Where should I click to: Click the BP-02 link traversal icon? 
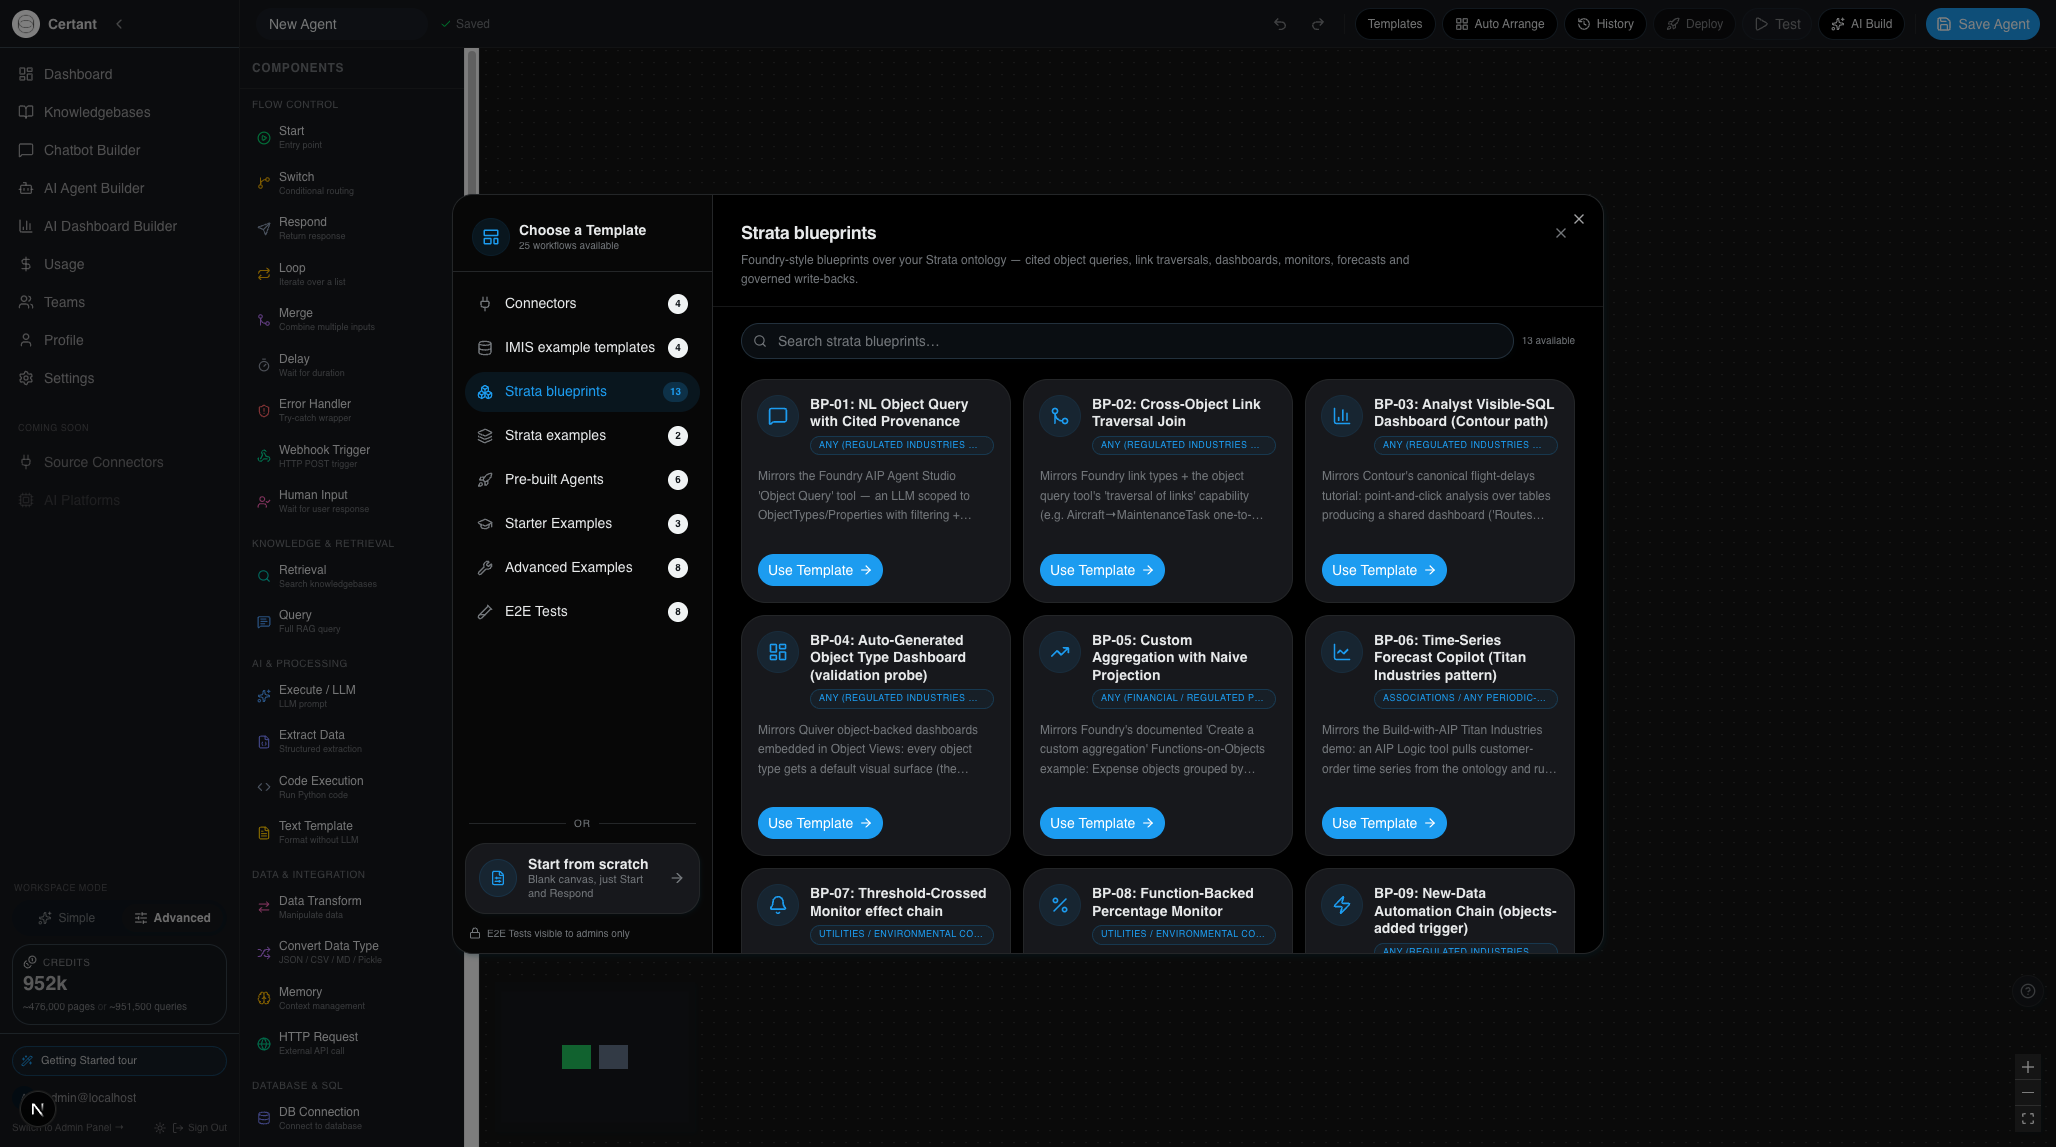(1060, 416)
